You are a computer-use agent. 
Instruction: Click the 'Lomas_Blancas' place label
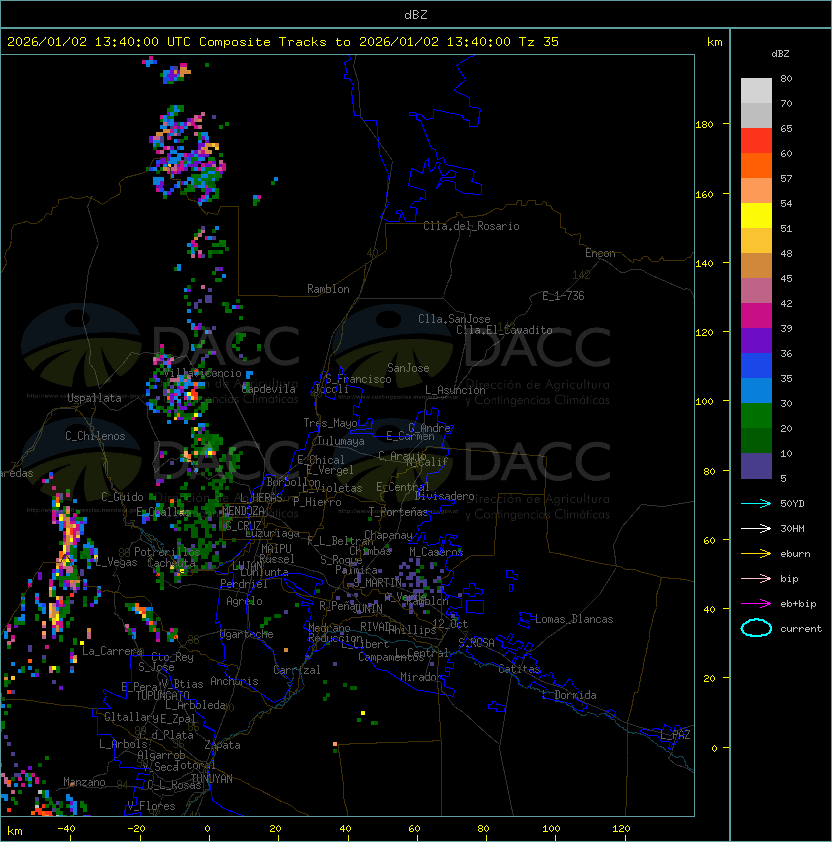pyautogui.click(x=574, y=619)
